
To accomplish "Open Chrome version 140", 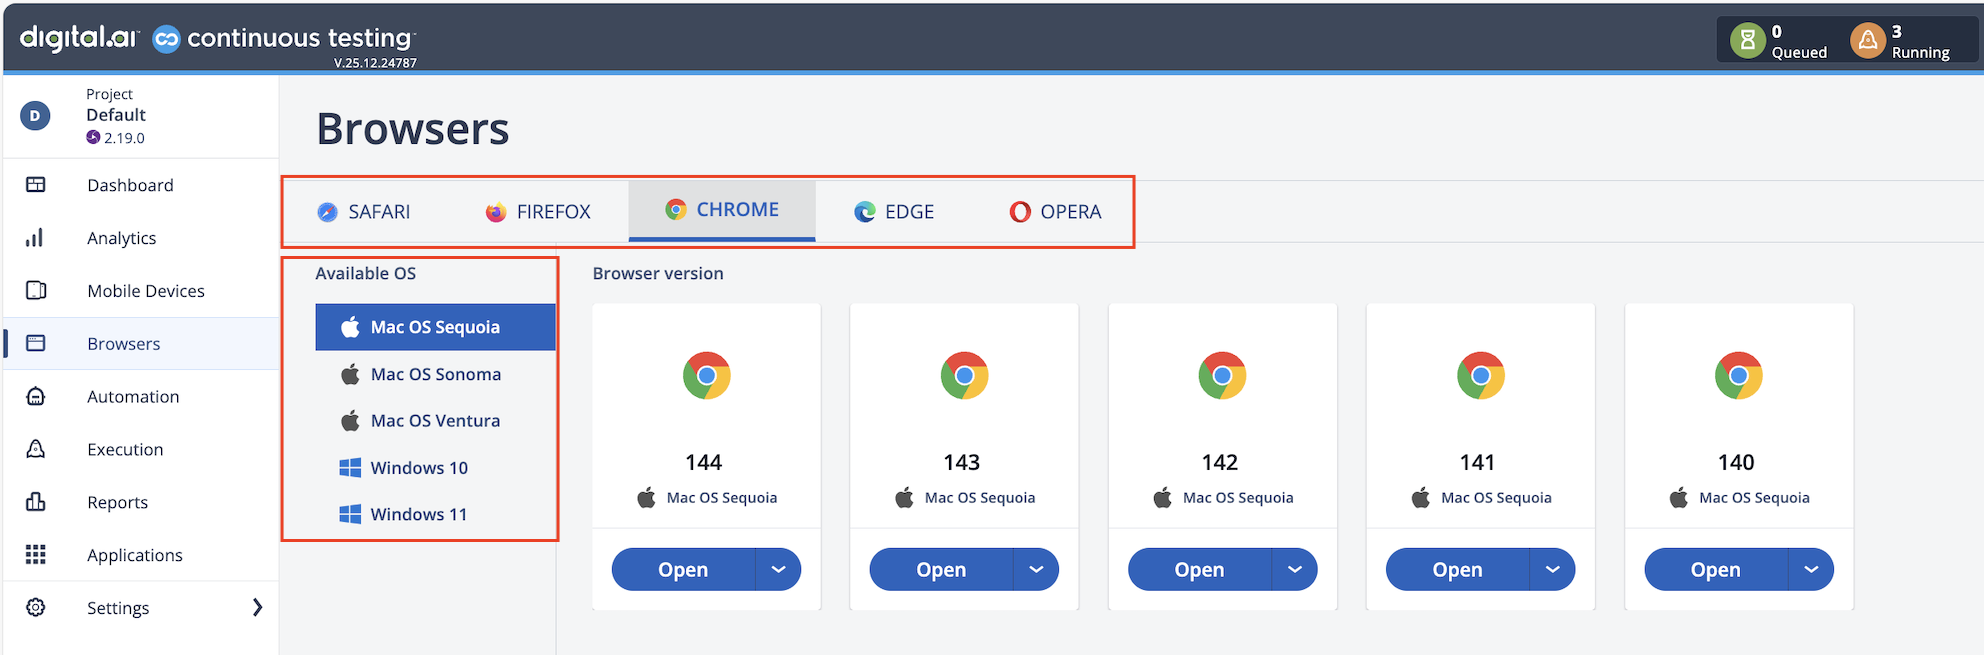I will (x=1715, y=569).
